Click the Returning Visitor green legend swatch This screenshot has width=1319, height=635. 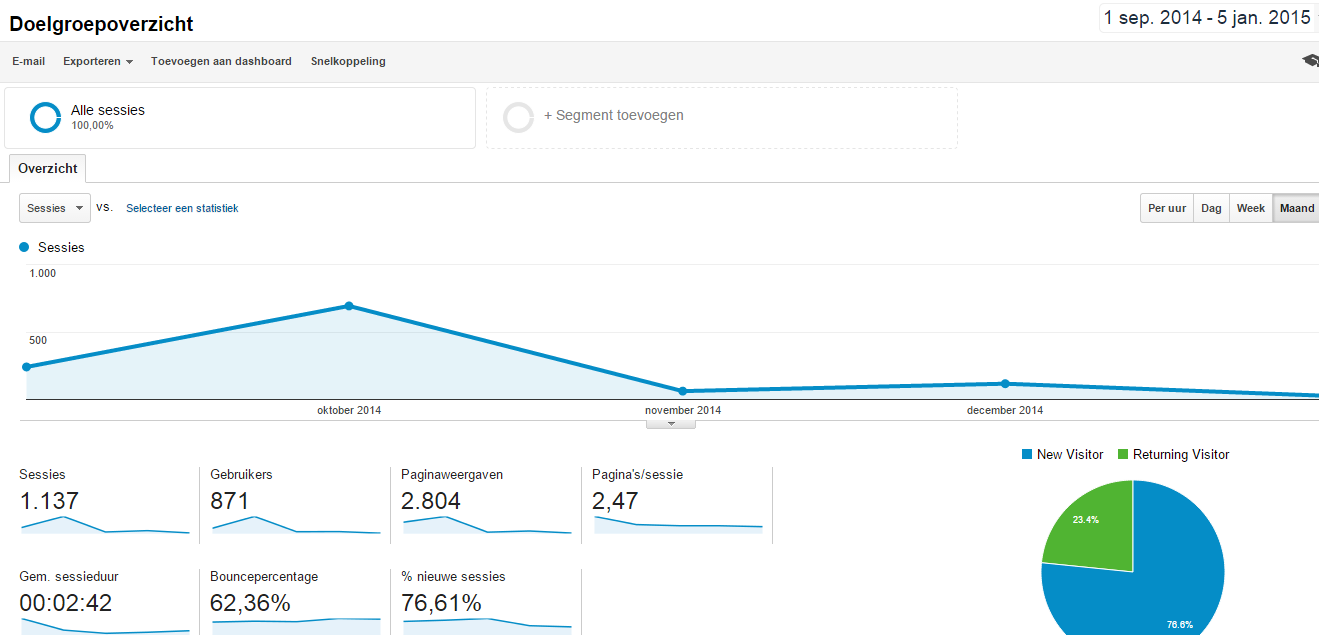(1122, 455)
